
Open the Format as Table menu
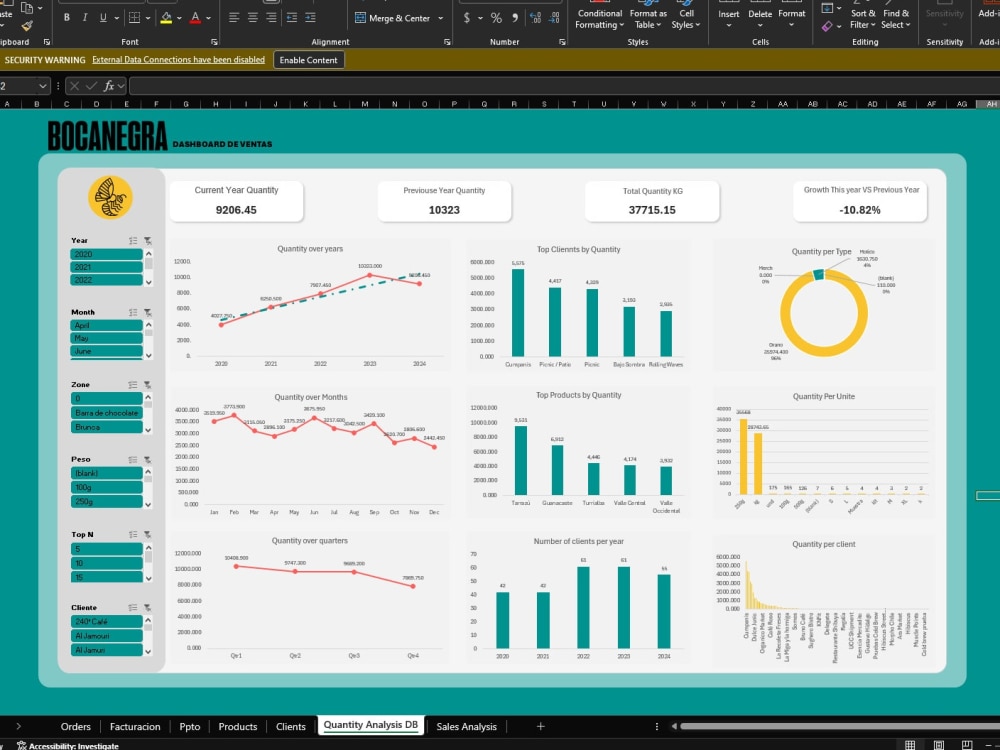(648, 19)
